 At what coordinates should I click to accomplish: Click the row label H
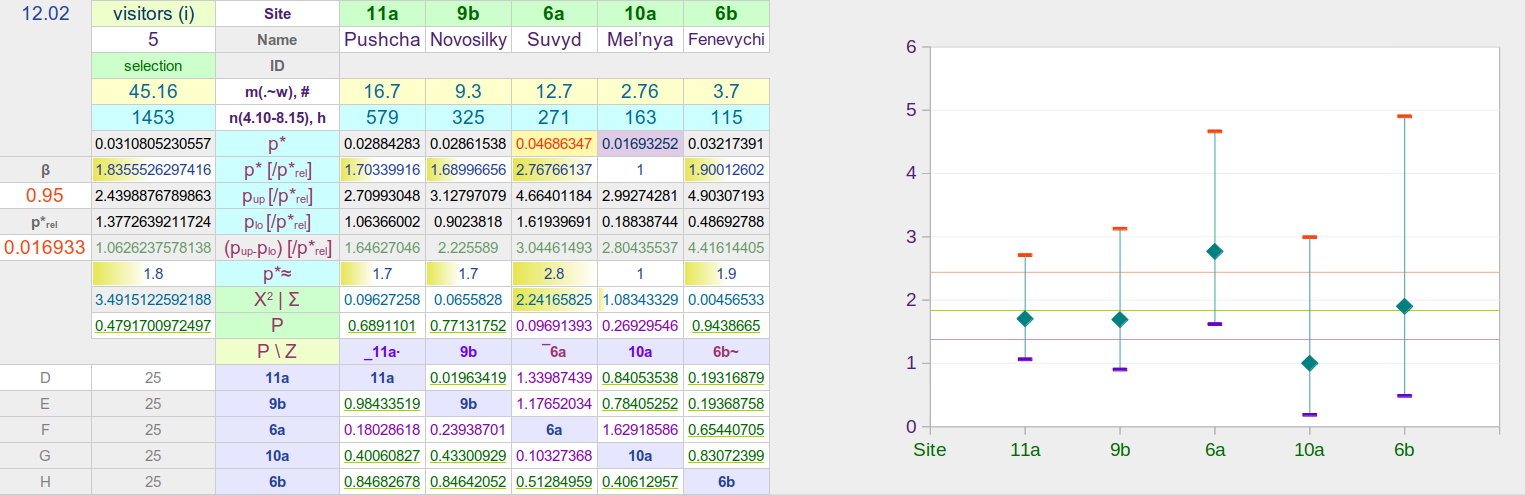45,481
